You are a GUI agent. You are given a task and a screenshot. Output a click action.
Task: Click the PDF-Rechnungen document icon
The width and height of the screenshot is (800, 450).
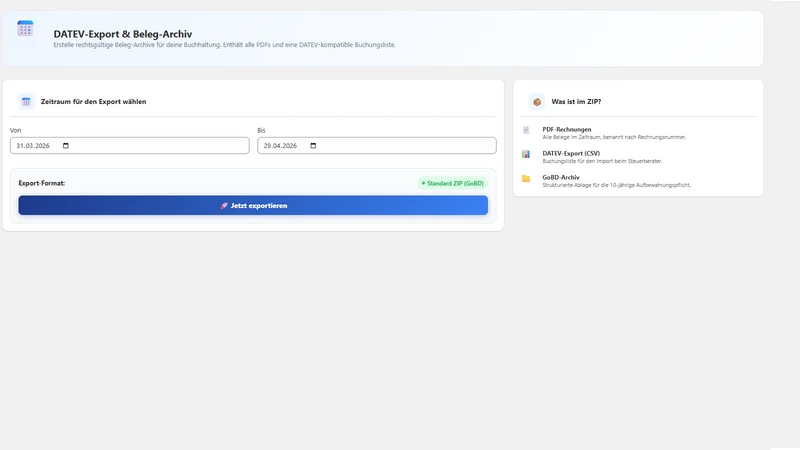pyautogui.click(x=526, y=130)
